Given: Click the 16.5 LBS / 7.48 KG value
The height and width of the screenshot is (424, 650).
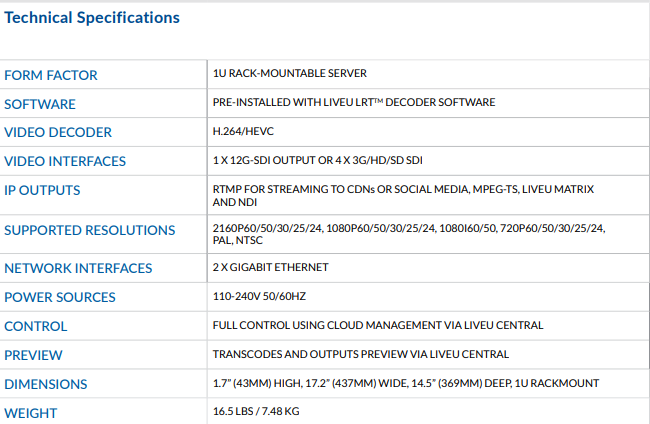Looking at the screenshot, I should click(256, 412).
